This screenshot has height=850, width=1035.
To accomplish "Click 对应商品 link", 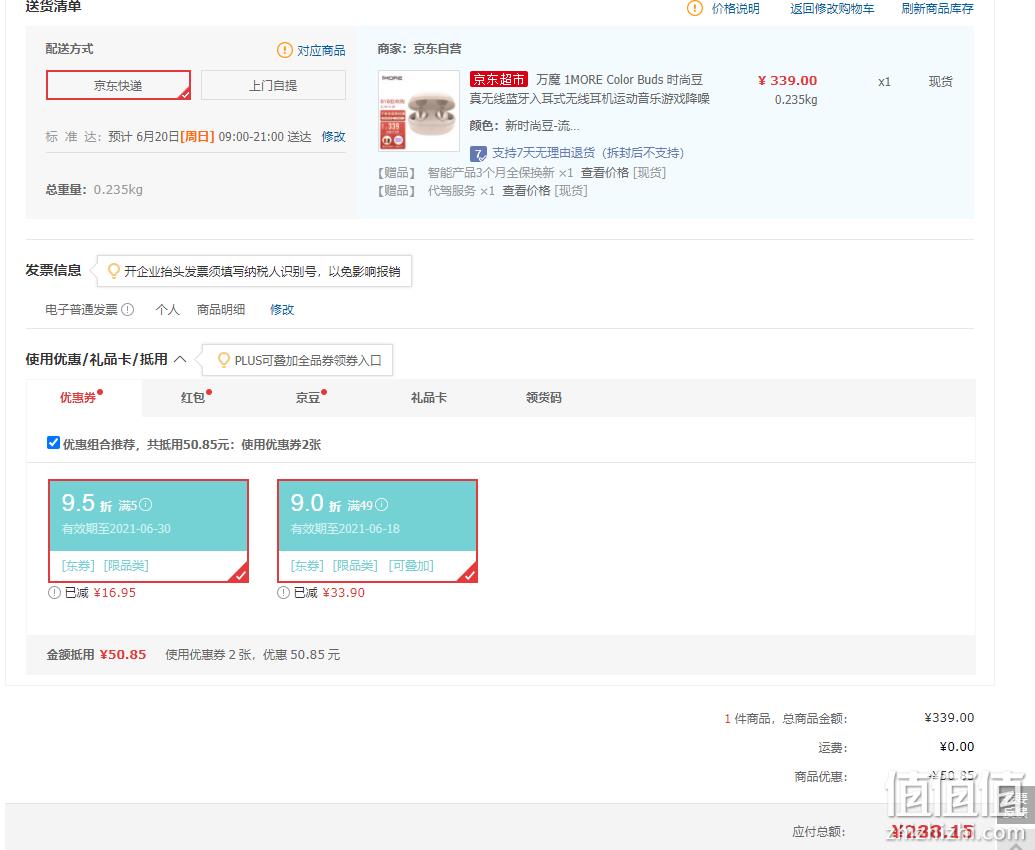I will click(x=321, y=50).
